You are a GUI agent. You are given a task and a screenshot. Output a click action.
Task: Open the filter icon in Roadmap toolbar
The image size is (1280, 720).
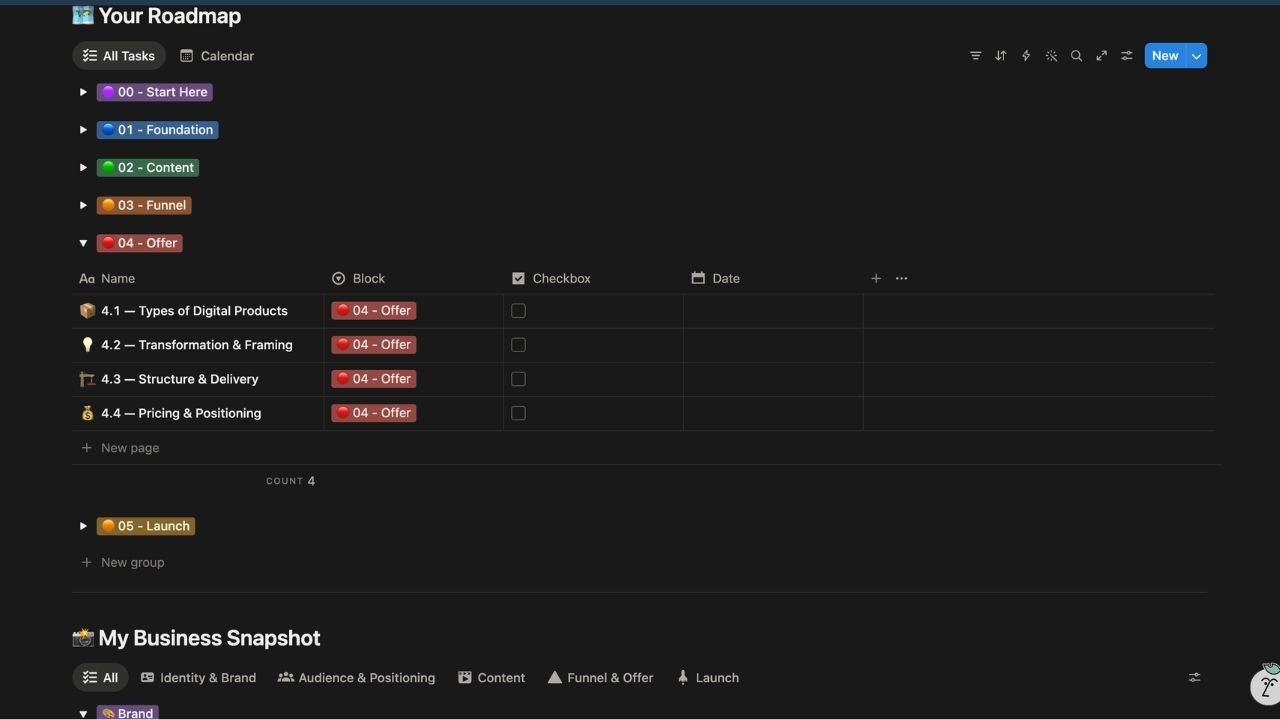tap(975, 56)
